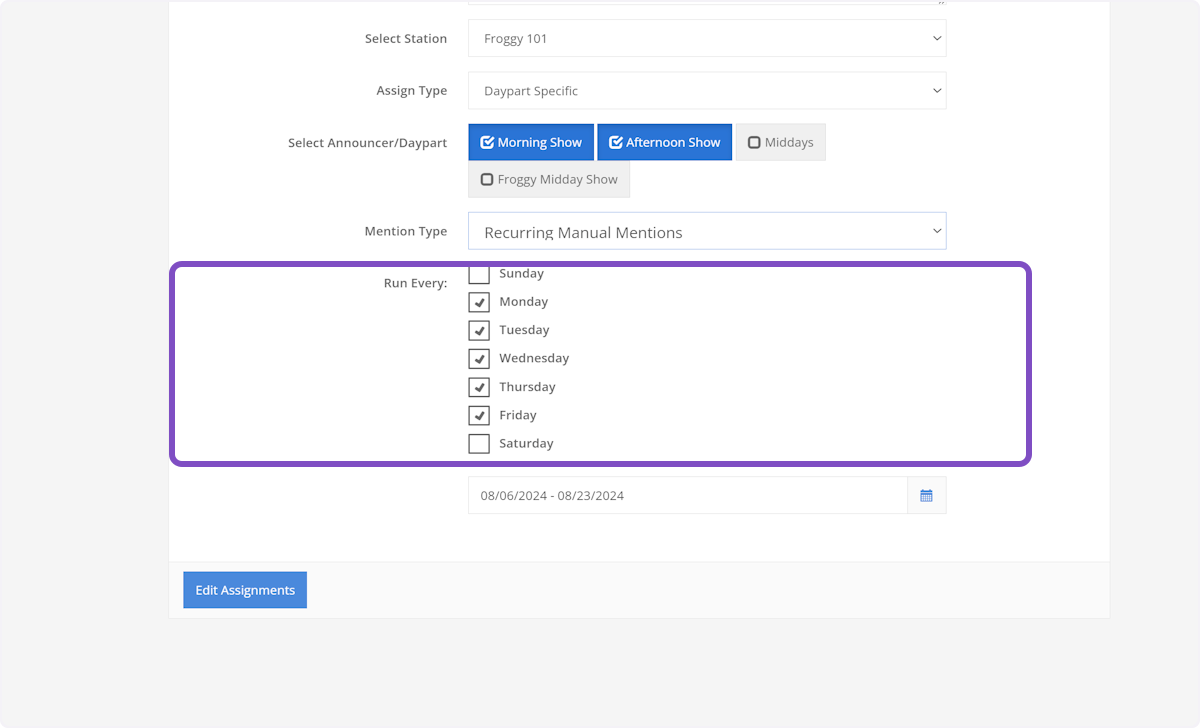Click the date range input field
The height and width of the screenshot is (728, 1200).
pyautogui.click(x=687, y=495)
